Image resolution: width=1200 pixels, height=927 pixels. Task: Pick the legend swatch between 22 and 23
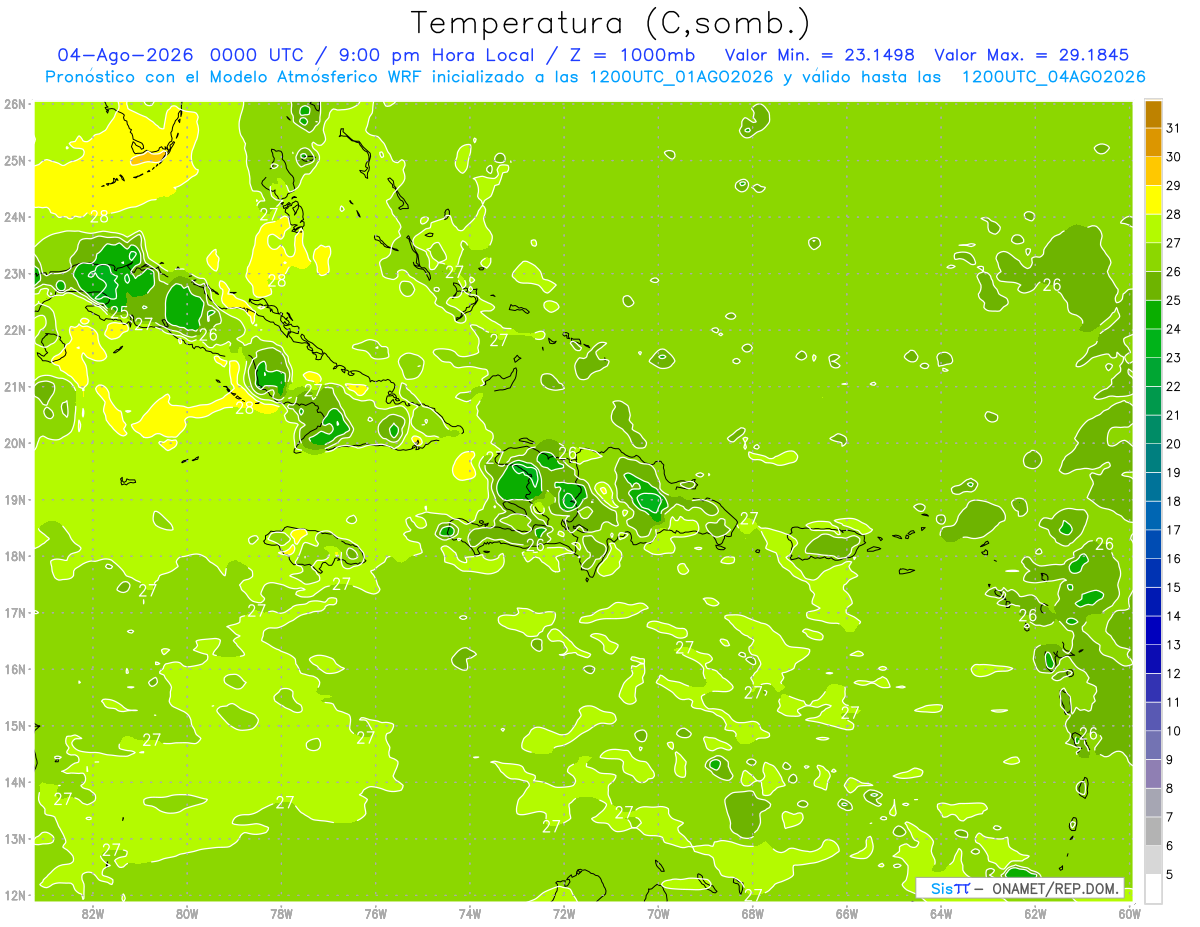pyautogui.click(x=1153, y=372)
